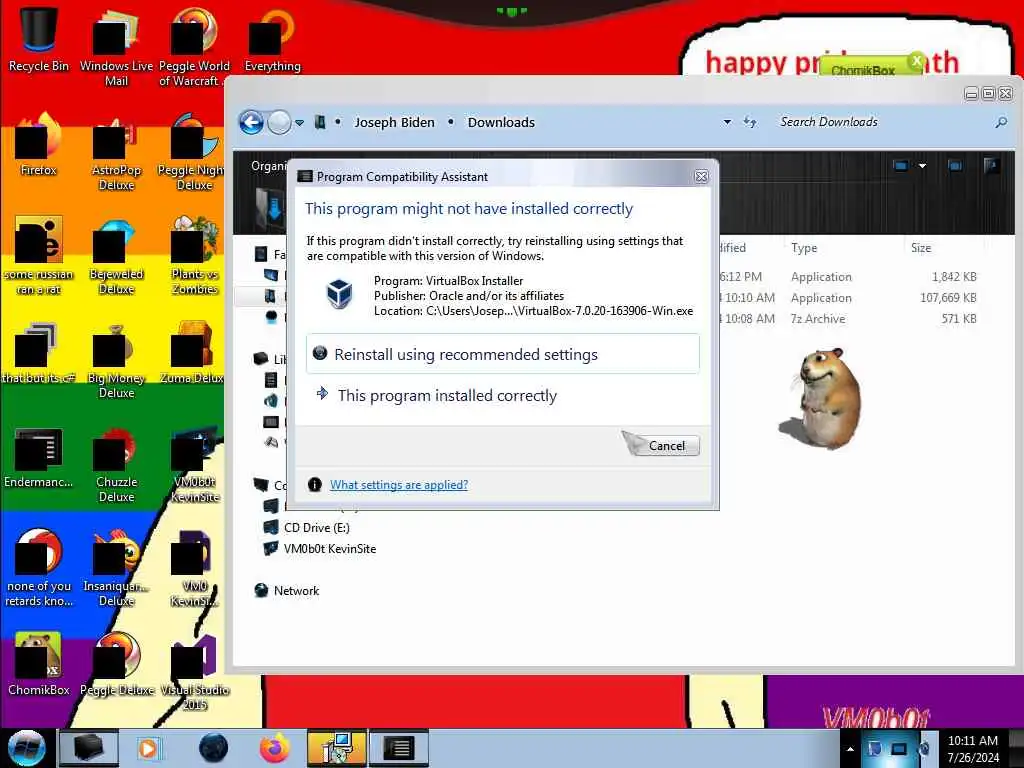Select the 7z Archive file row

pyautogui.click(x=848, y=319)
